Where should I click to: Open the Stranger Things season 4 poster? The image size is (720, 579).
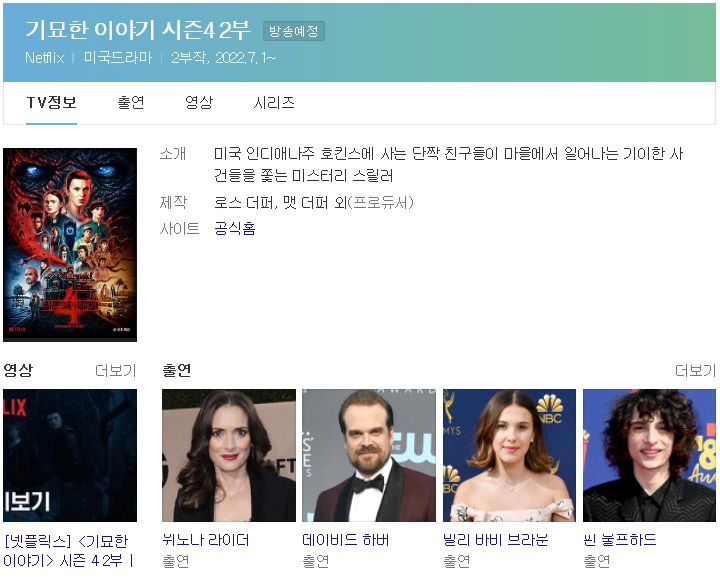click(x=70, y=245)
